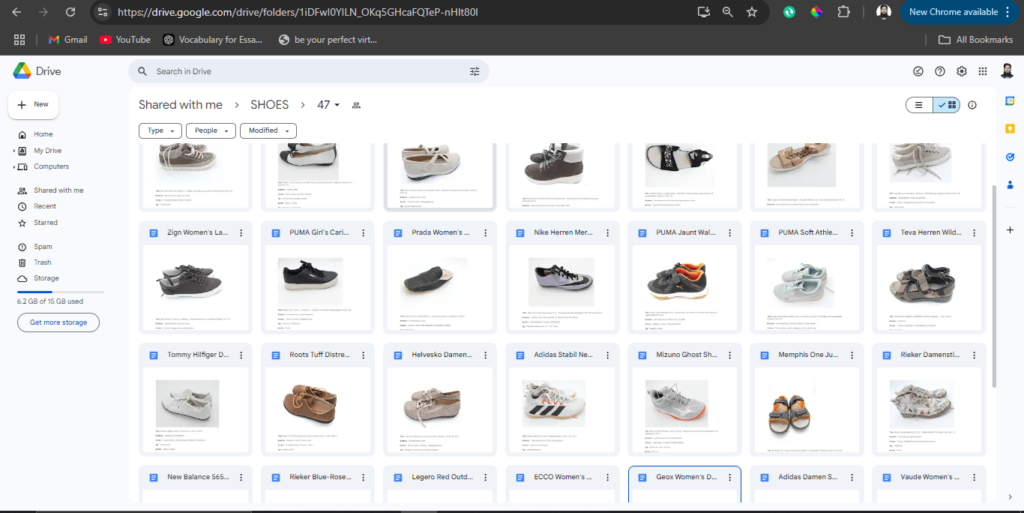Image resolution: width=1024 pixels, height=513 pixels.
Task: Click the Search in Drive field
Action: 308,72
